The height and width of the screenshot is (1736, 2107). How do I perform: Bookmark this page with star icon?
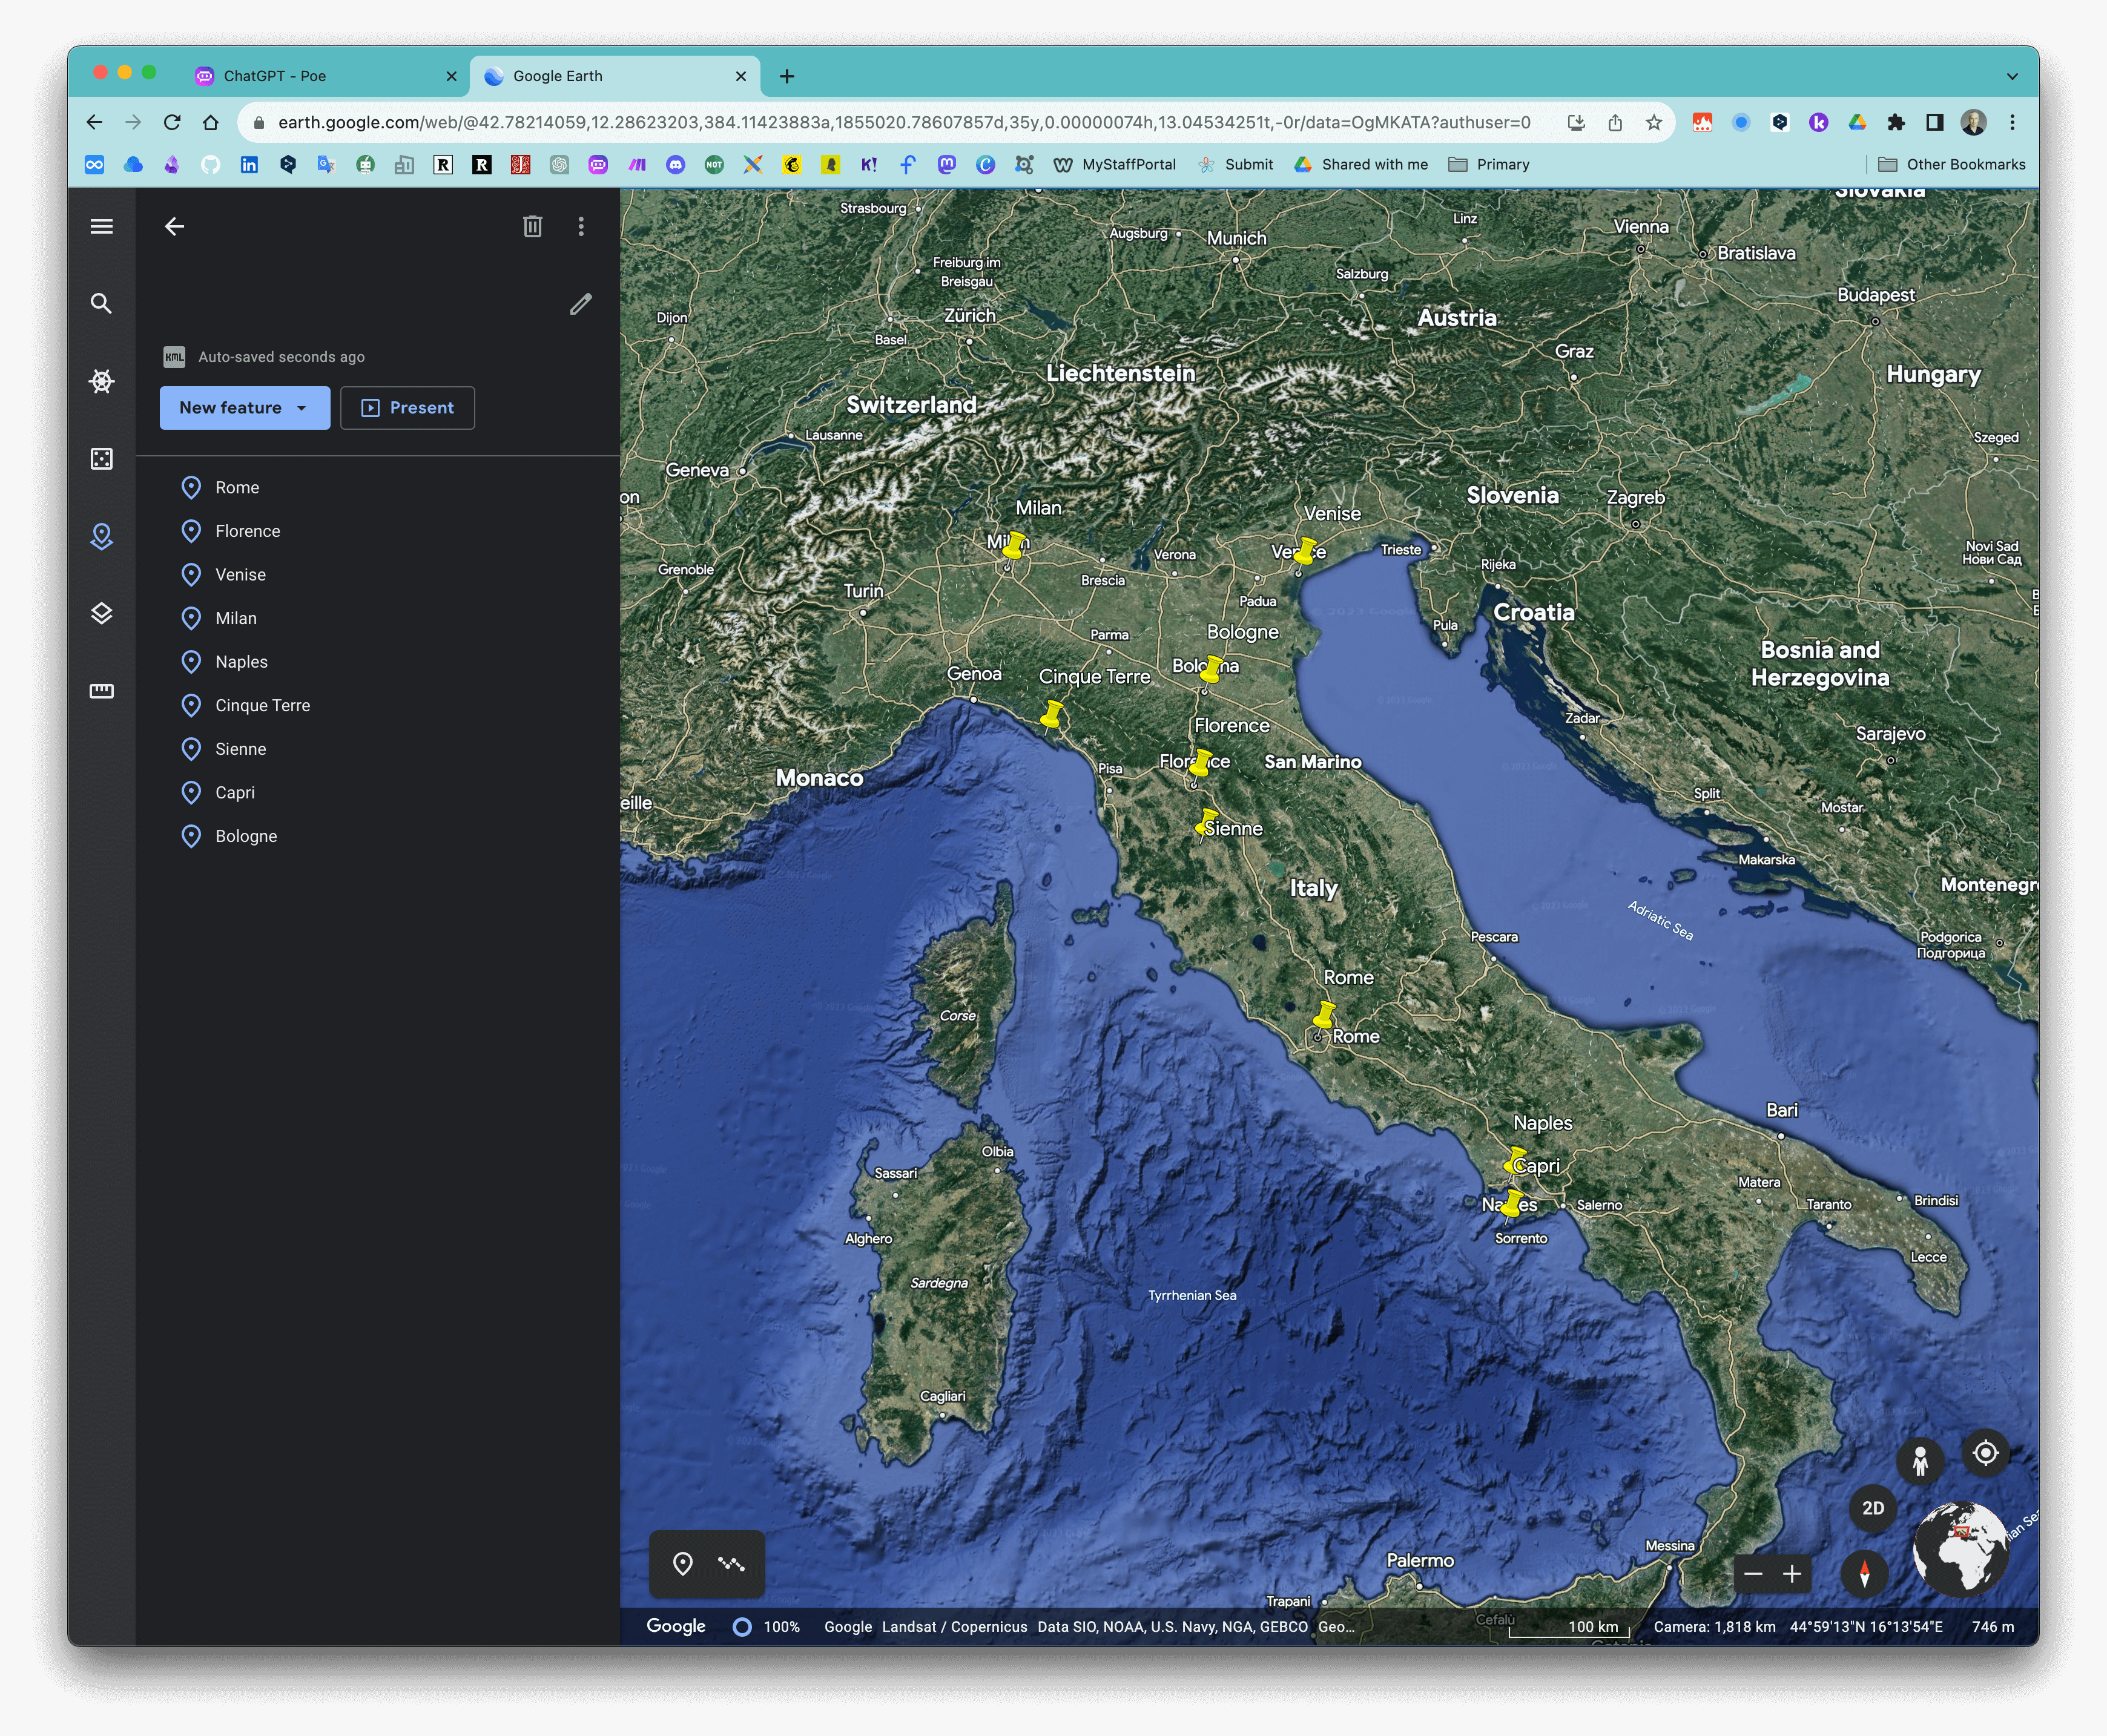[x=1654, y=122]
